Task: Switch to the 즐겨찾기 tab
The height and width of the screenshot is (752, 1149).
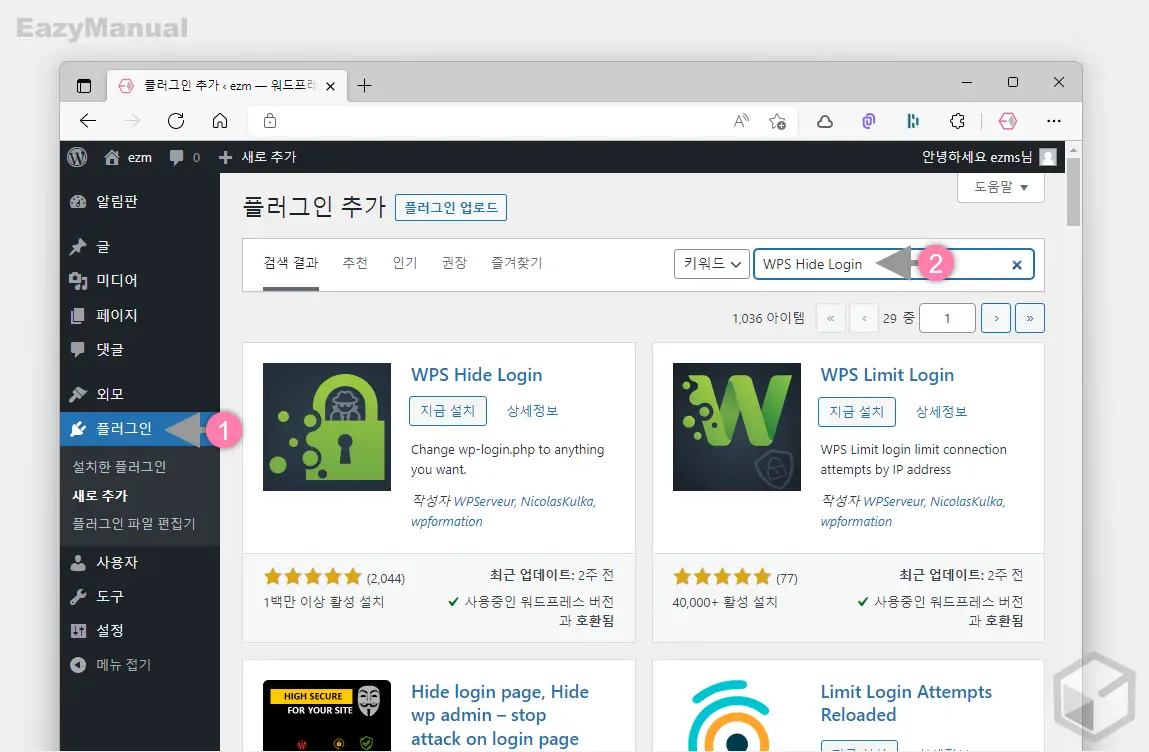Action: 517,263
